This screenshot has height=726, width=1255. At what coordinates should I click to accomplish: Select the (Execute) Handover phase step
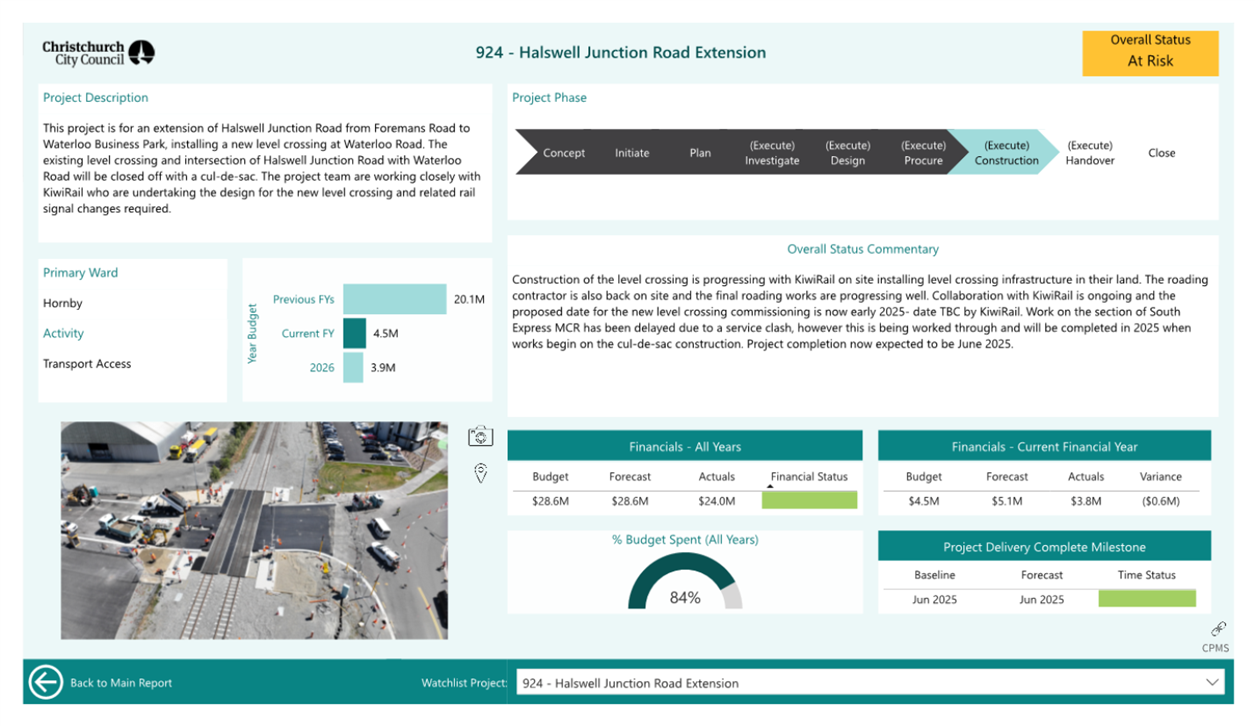(1089, 153)
